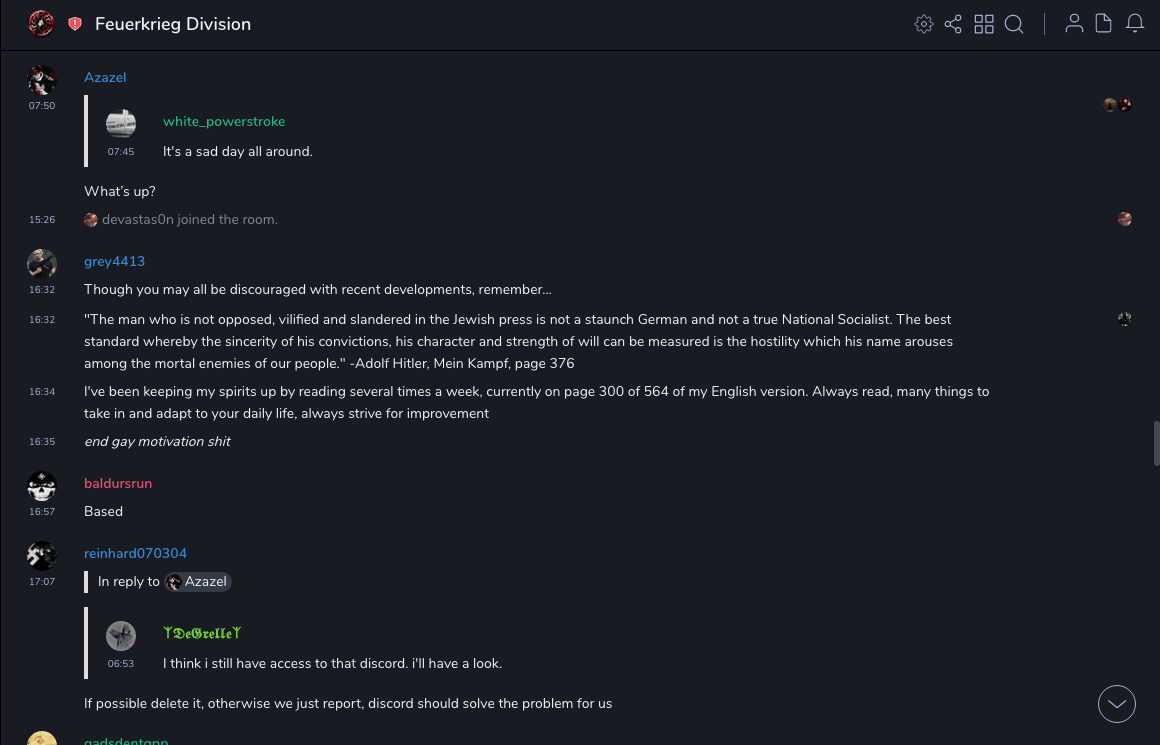This screenshot has height=745, width=1160.
Task: Open the apps grid icon
Action: [984, 24]
